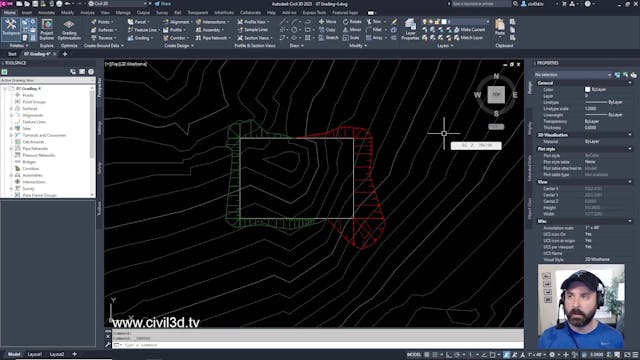Select Feature Lines in Toolspace tree
This screenshot has height=360, width=640.
click(34, 122)
